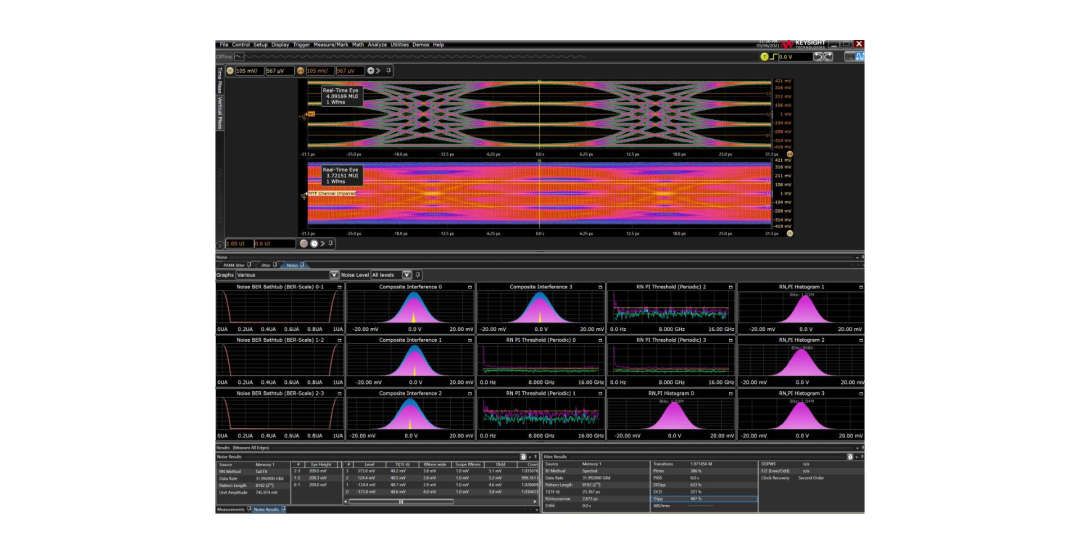Switch to the Noise tab
This screenshot has height=554, width=1080.
(x=295, y=265)
